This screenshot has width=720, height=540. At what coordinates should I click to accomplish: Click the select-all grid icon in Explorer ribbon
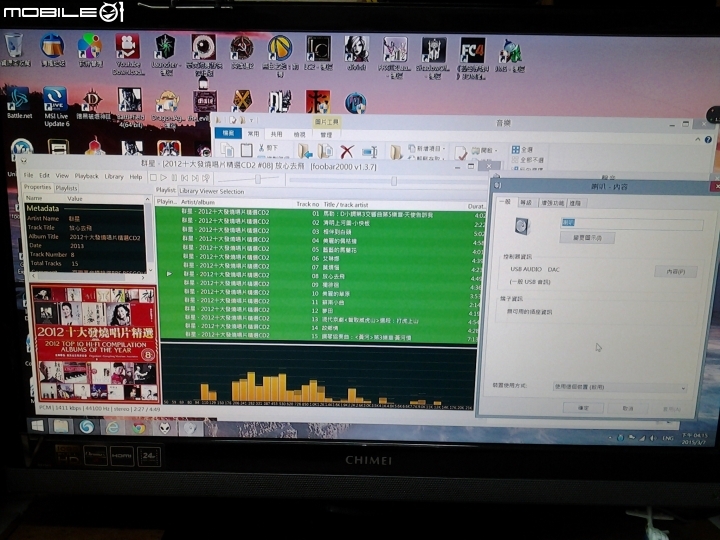(516, 150)
